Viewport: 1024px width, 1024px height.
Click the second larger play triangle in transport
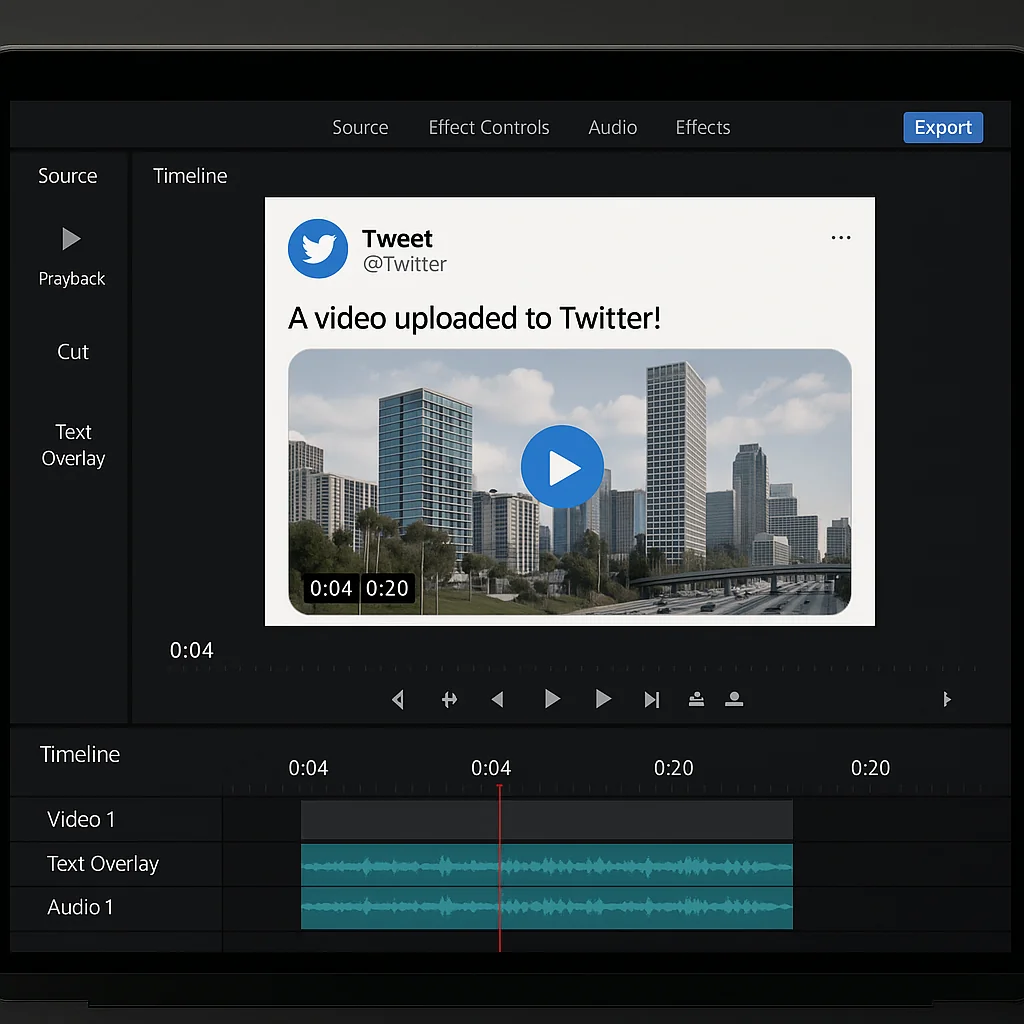603,699
